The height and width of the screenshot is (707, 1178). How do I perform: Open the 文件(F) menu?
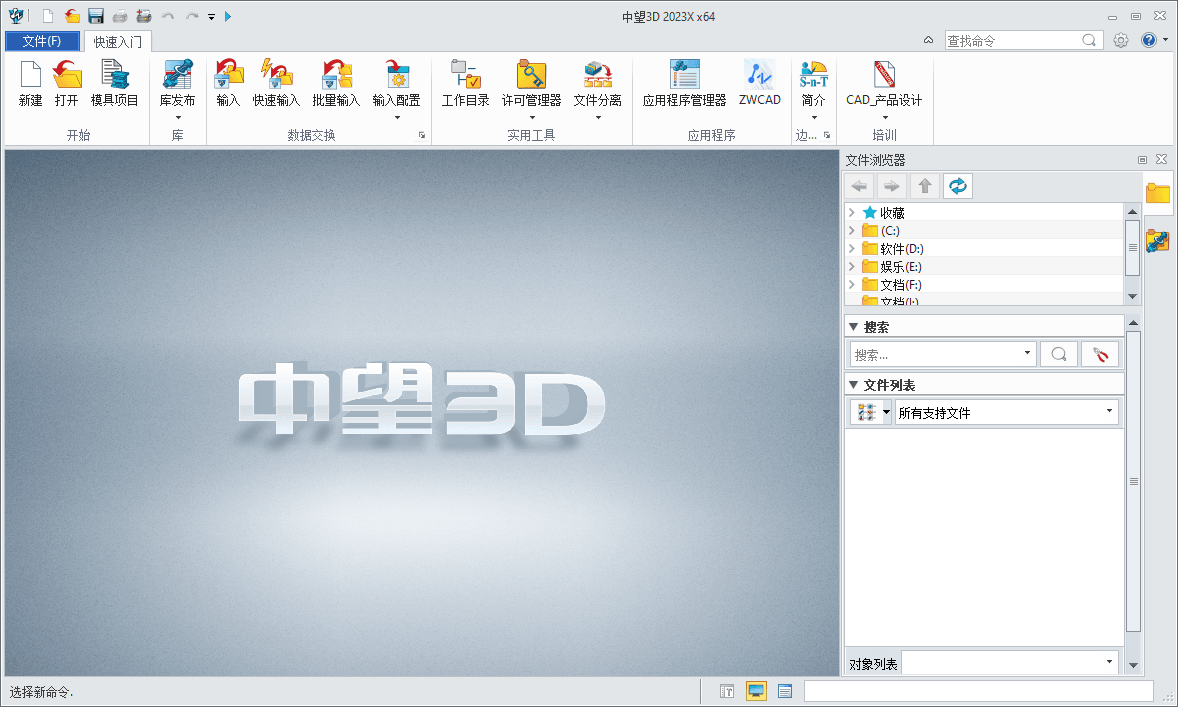coord(40,41)
